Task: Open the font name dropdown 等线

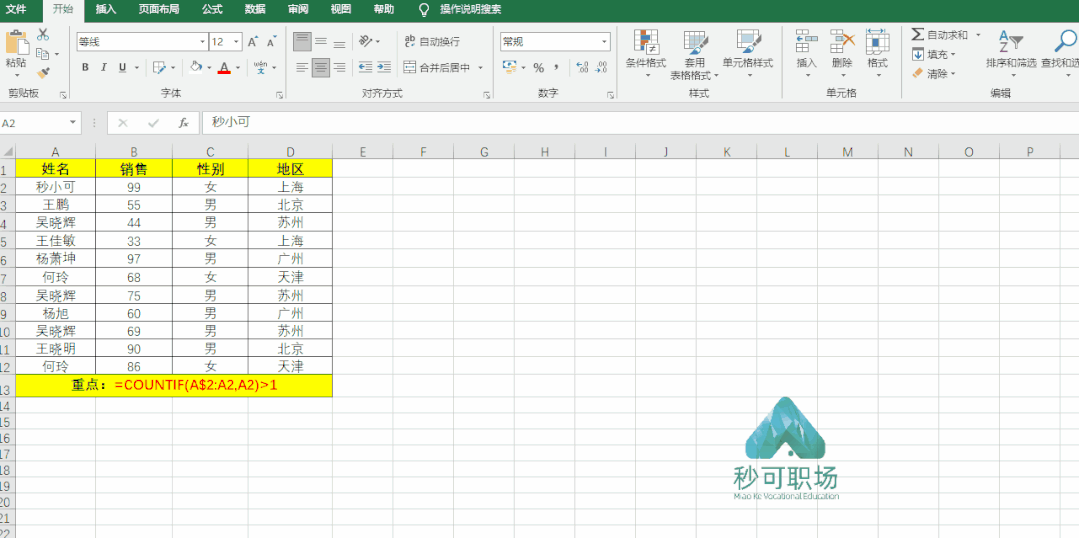Action: tap(202, 42)
